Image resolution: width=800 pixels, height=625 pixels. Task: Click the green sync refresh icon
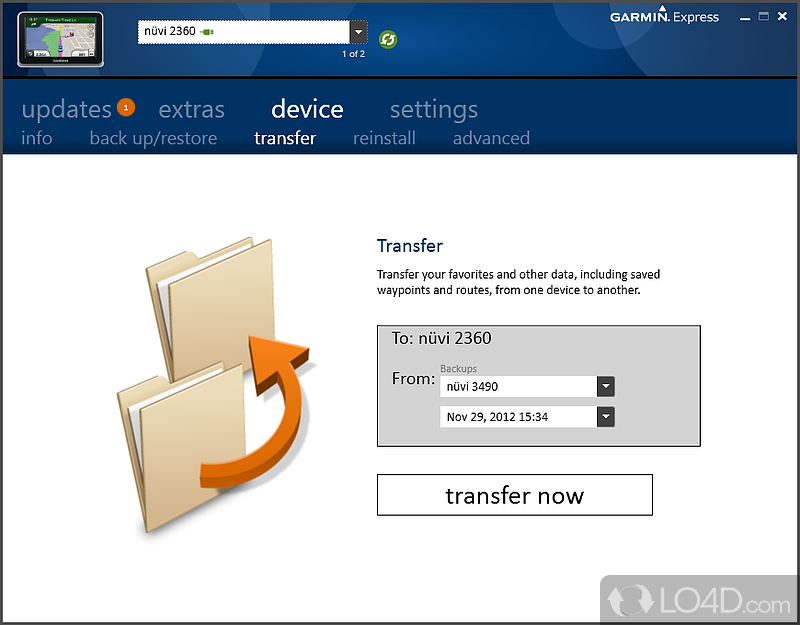tap(388, 39)
